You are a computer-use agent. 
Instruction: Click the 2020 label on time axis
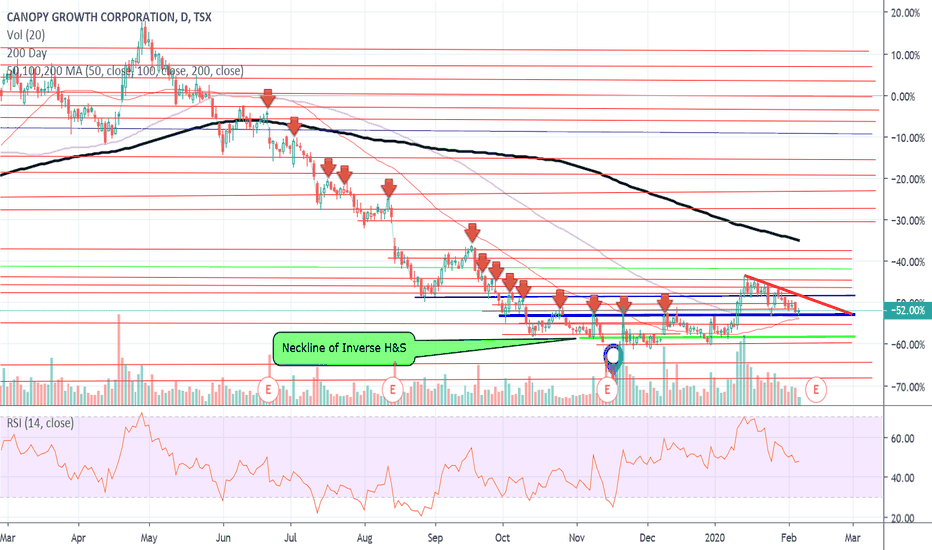[715, 538]
